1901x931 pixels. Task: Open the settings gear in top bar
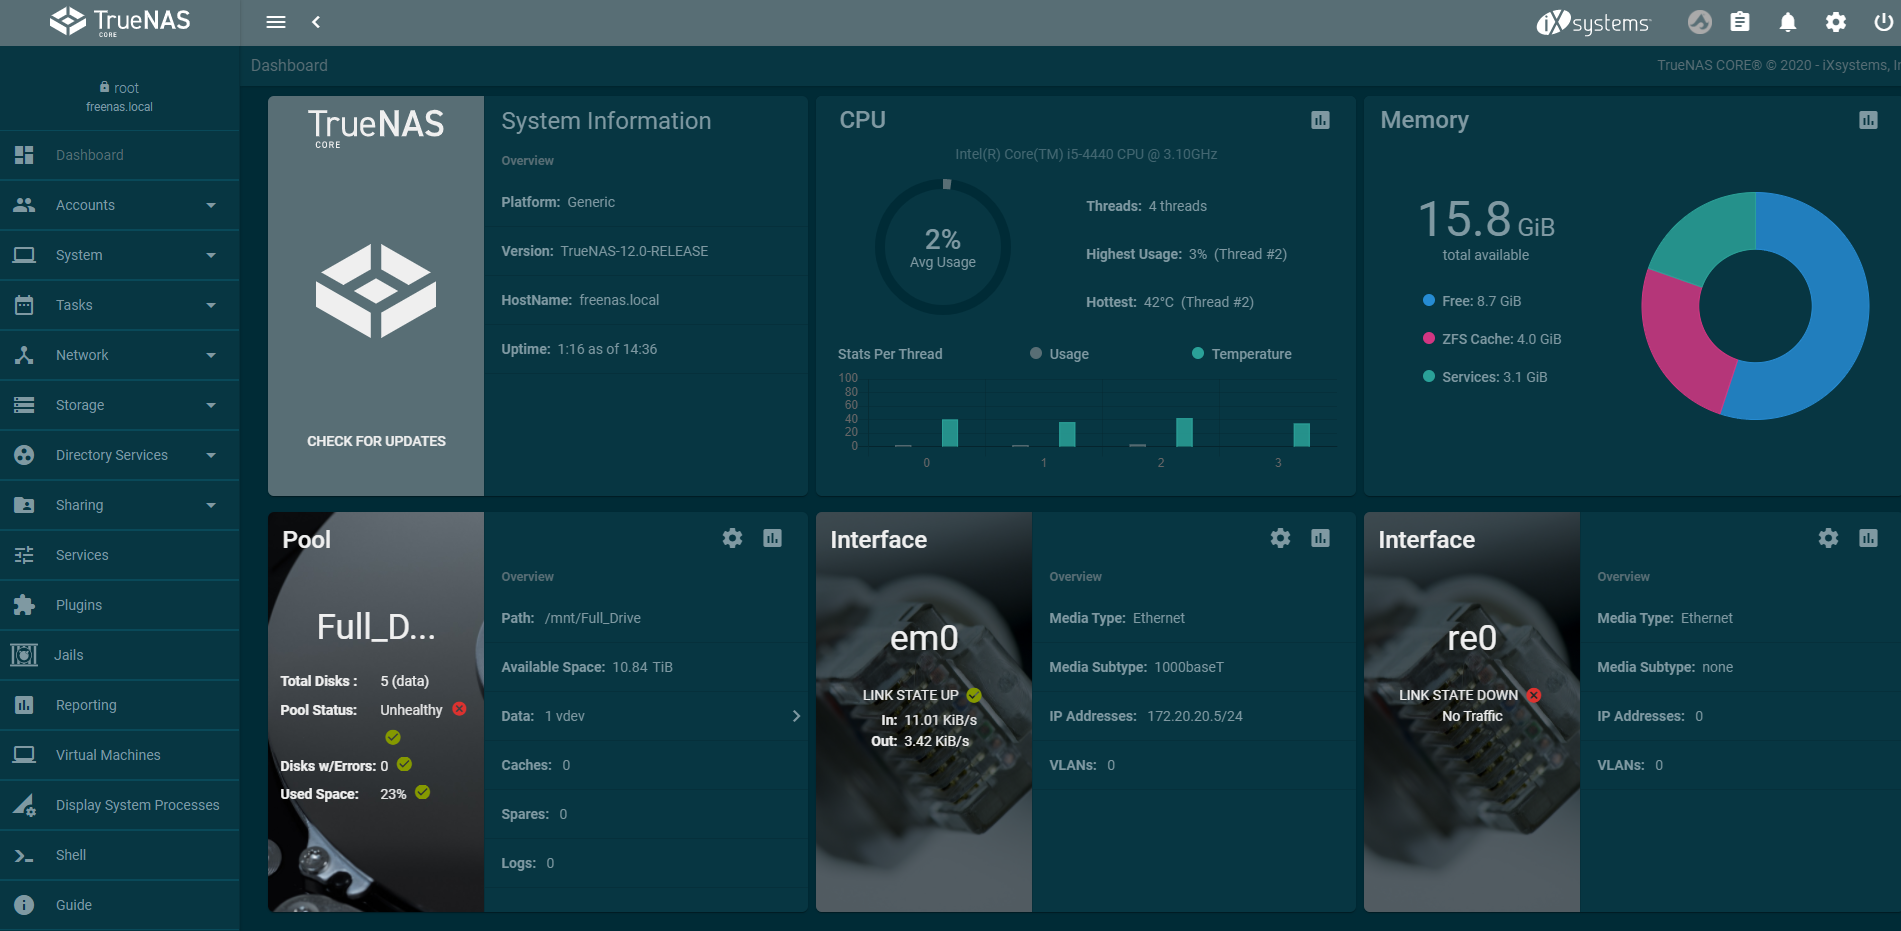click(x=1836, y=22)
